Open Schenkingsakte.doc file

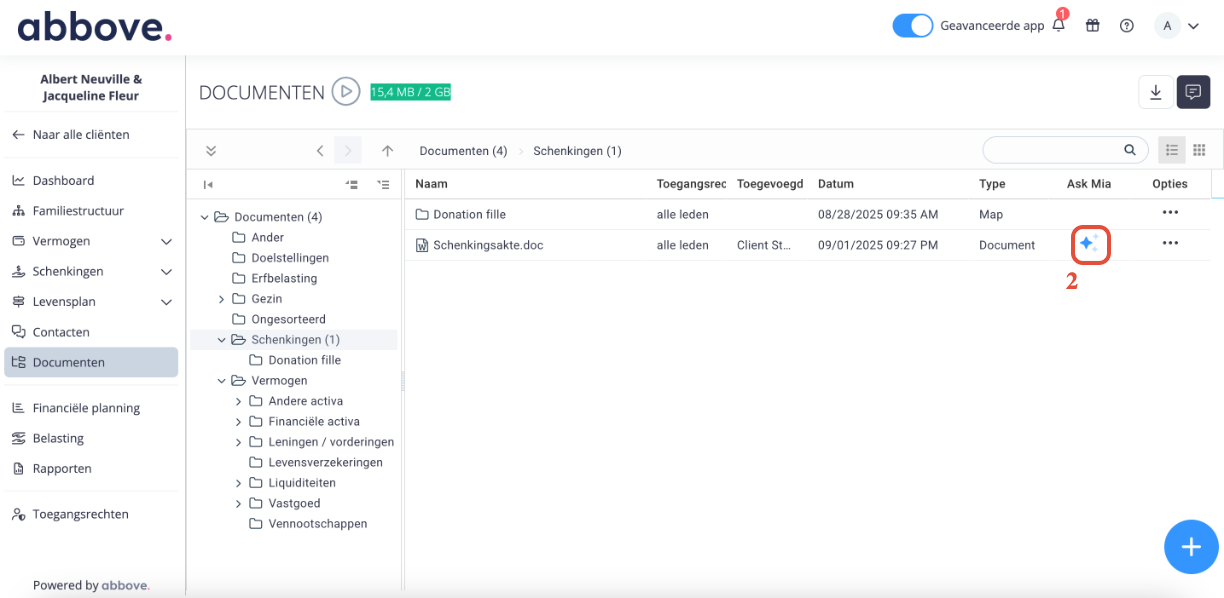point(487,245)
